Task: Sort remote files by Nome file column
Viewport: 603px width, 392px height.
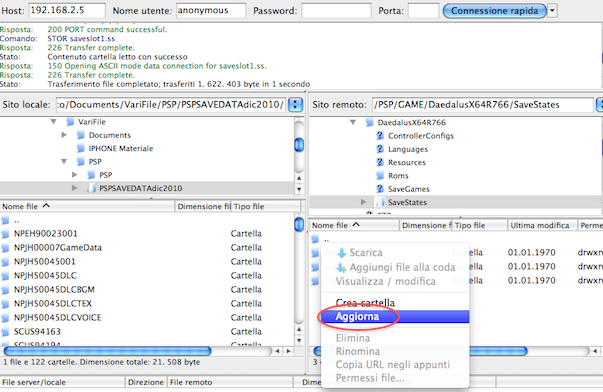Action: click(354, 225)
